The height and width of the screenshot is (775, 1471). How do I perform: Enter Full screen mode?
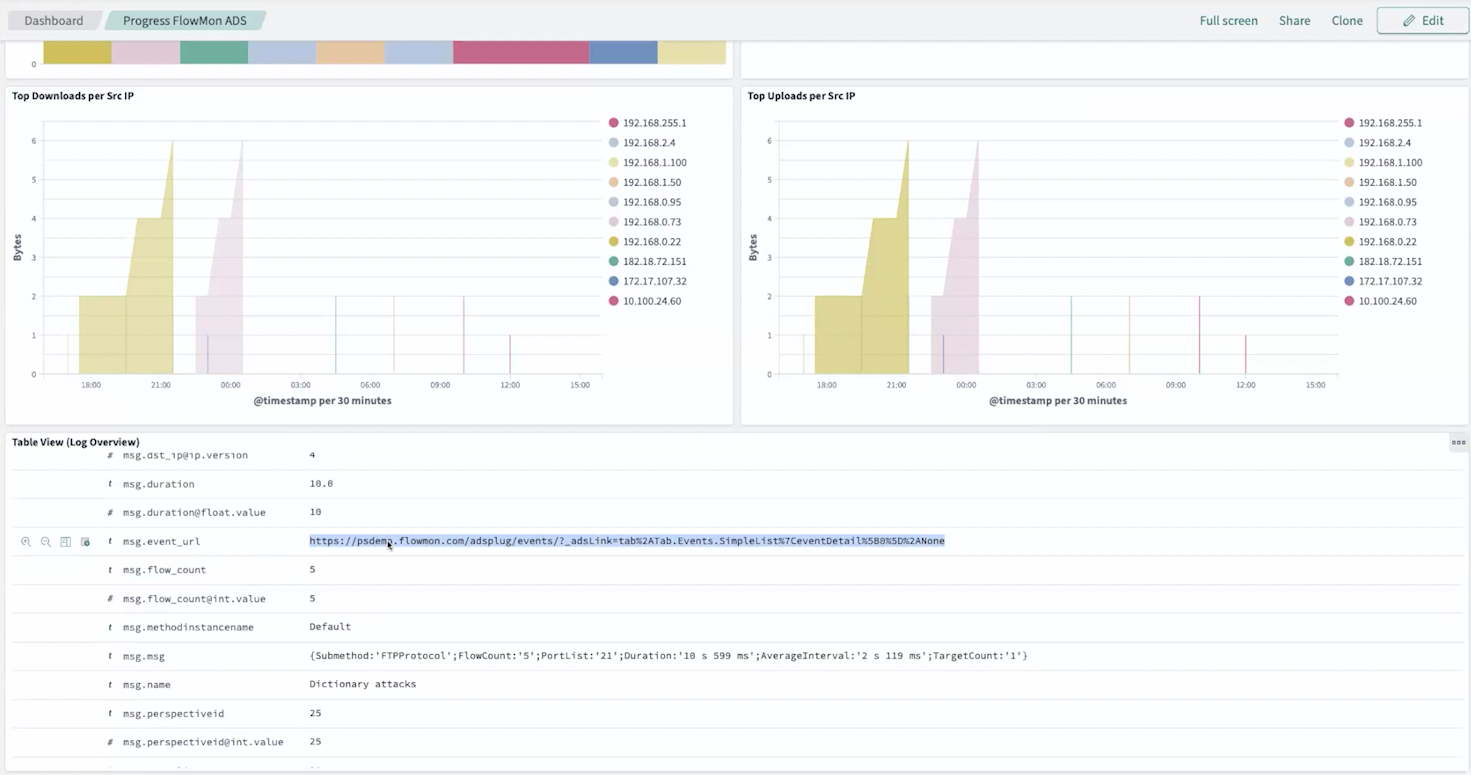tap(1229, 21)
